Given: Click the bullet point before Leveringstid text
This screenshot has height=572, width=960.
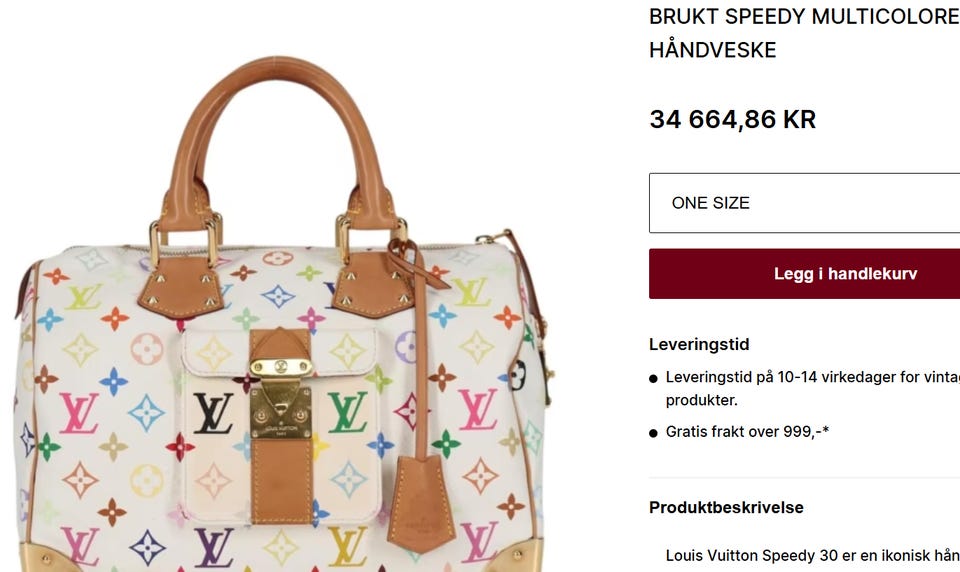Looking at the screenshot, I should tap(653, 378).
